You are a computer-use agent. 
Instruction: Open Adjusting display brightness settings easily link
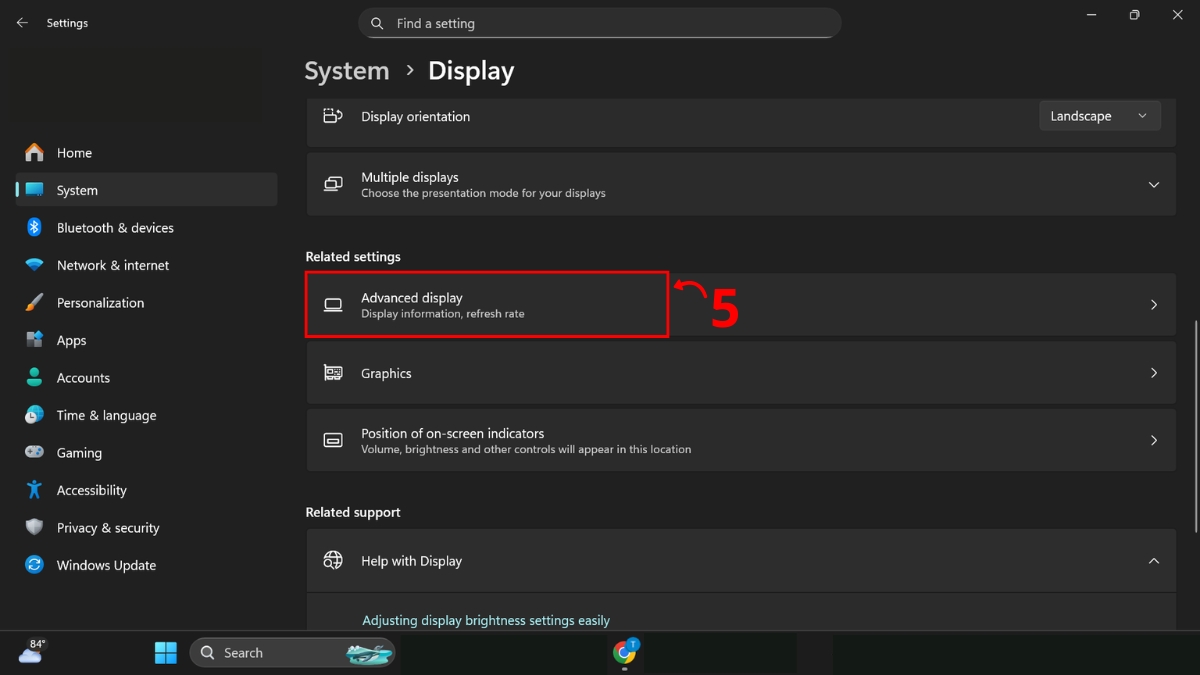pos(486,620)
